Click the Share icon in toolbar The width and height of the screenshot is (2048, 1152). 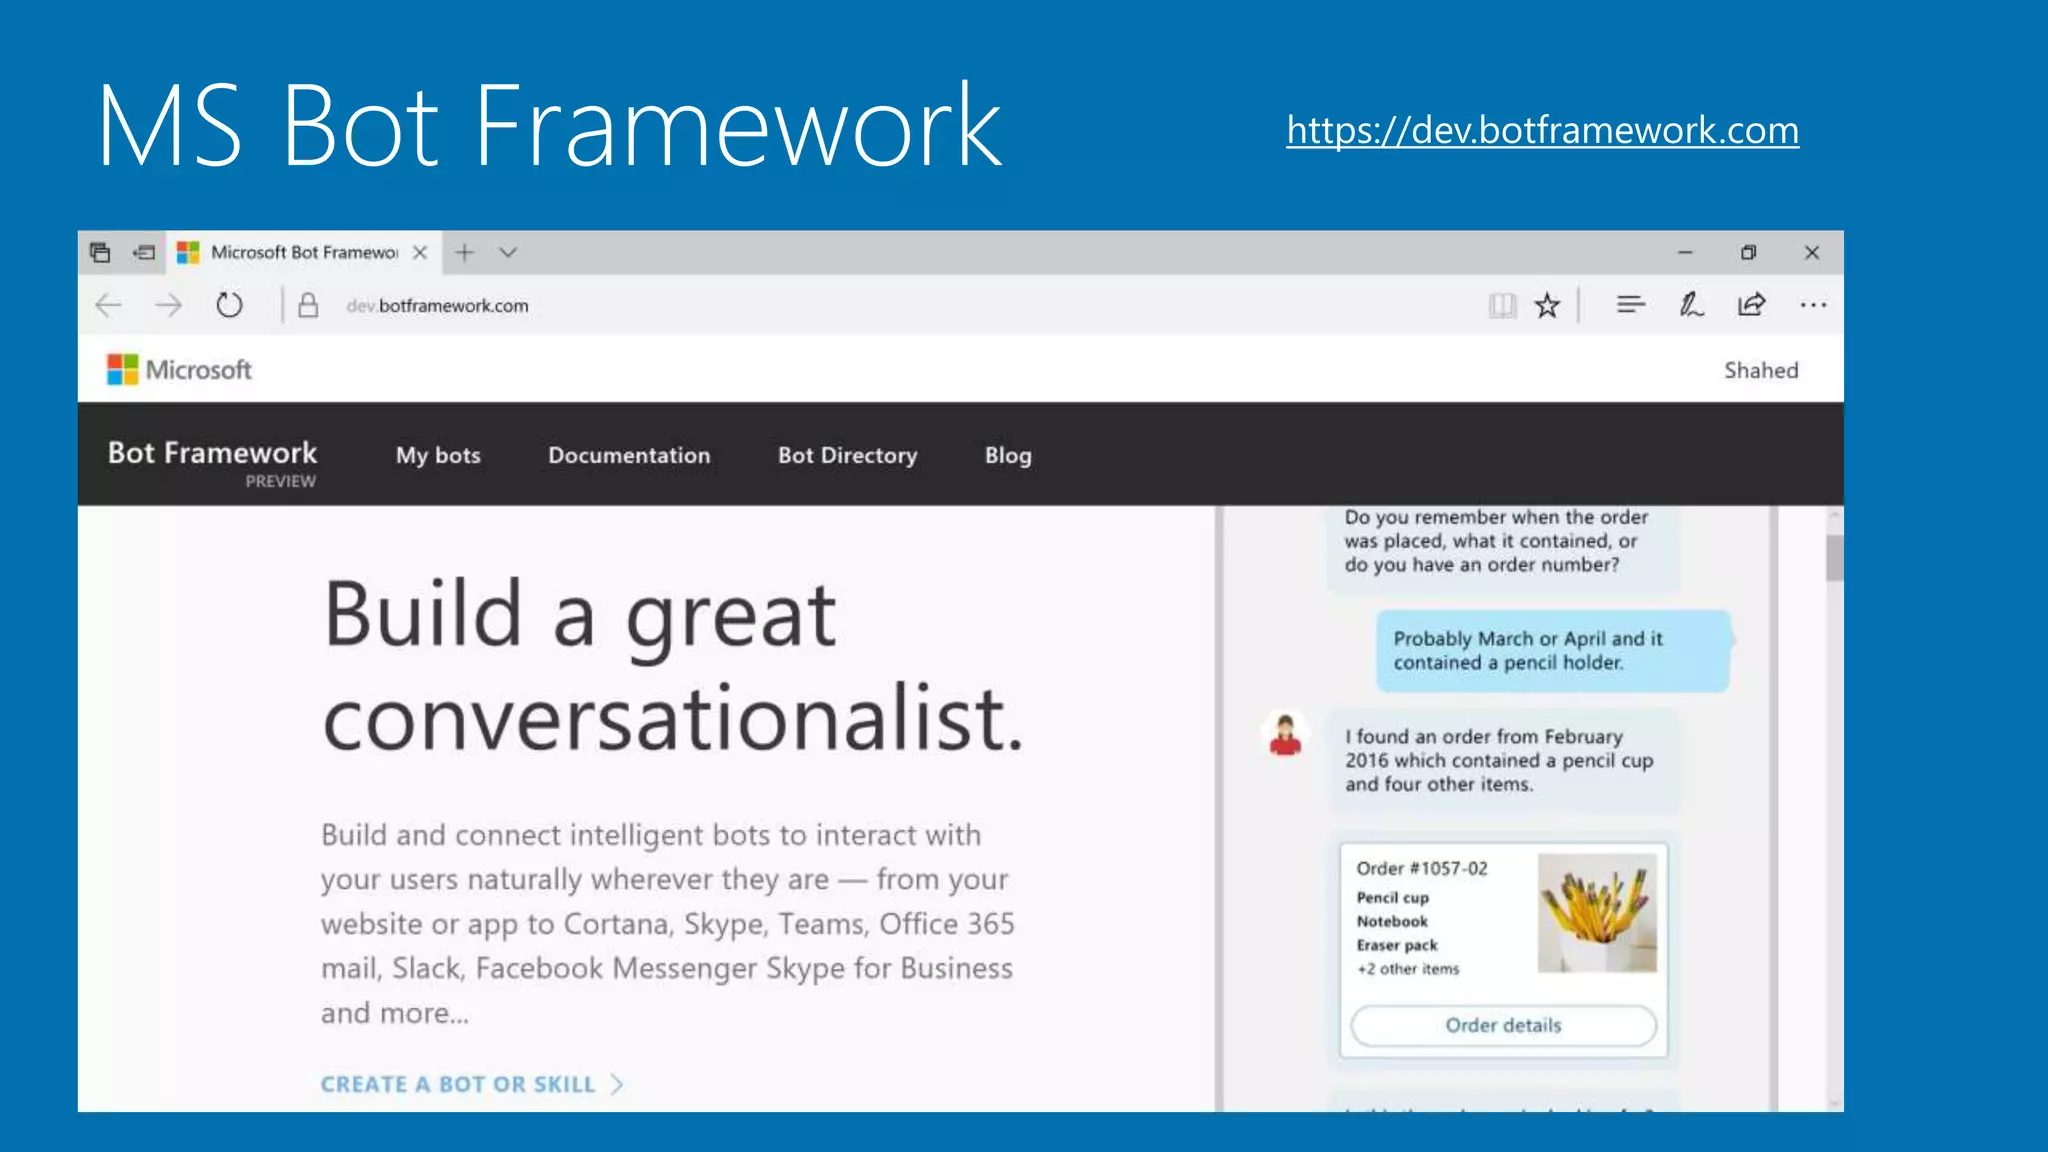[1751, 304]
